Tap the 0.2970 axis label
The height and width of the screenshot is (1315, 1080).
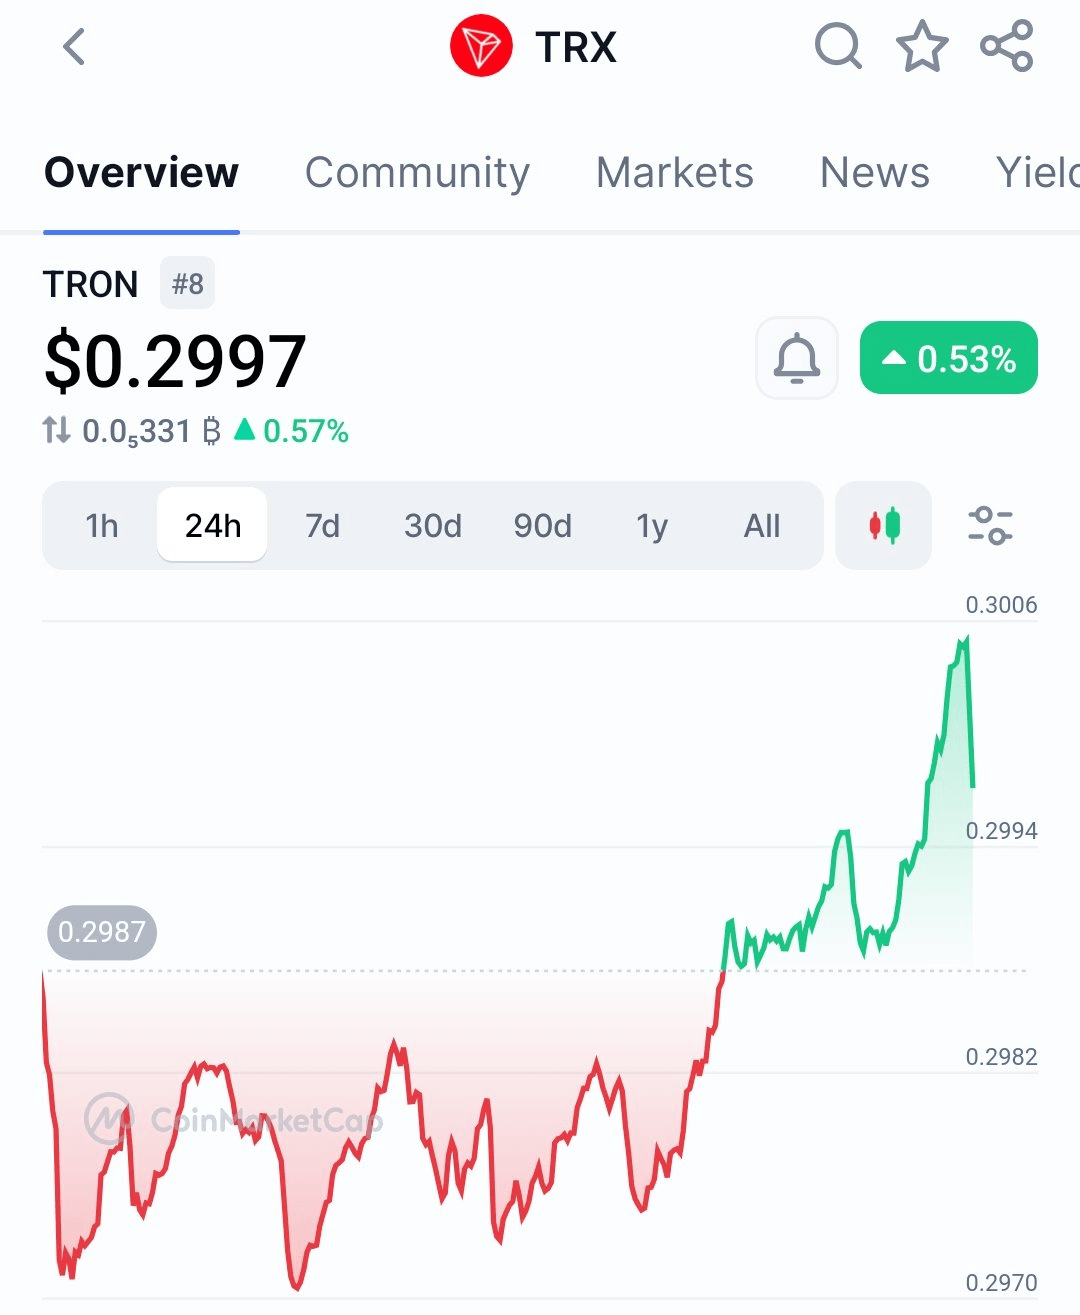pos(1001,1282)
